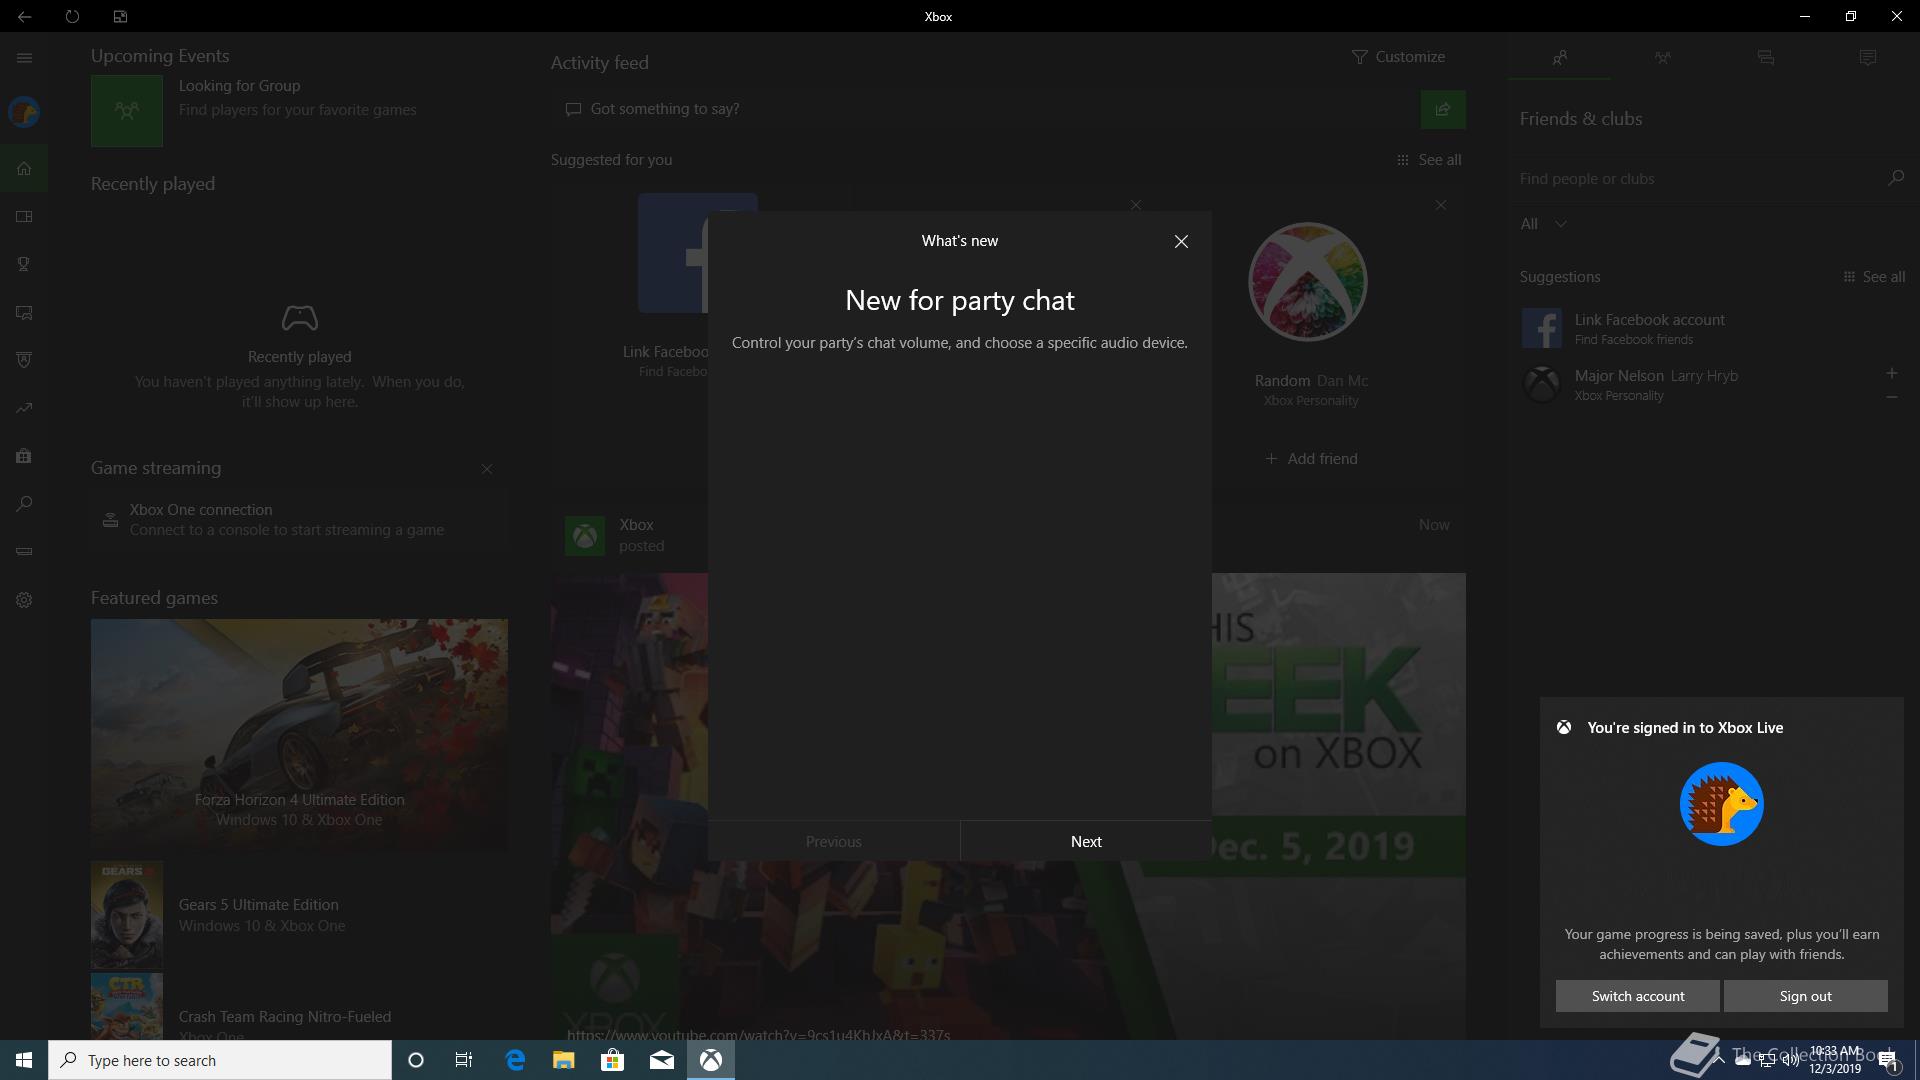Open the Search magnifier in the sidebar
1920x1080 pixels.
[x=24, y=504]
